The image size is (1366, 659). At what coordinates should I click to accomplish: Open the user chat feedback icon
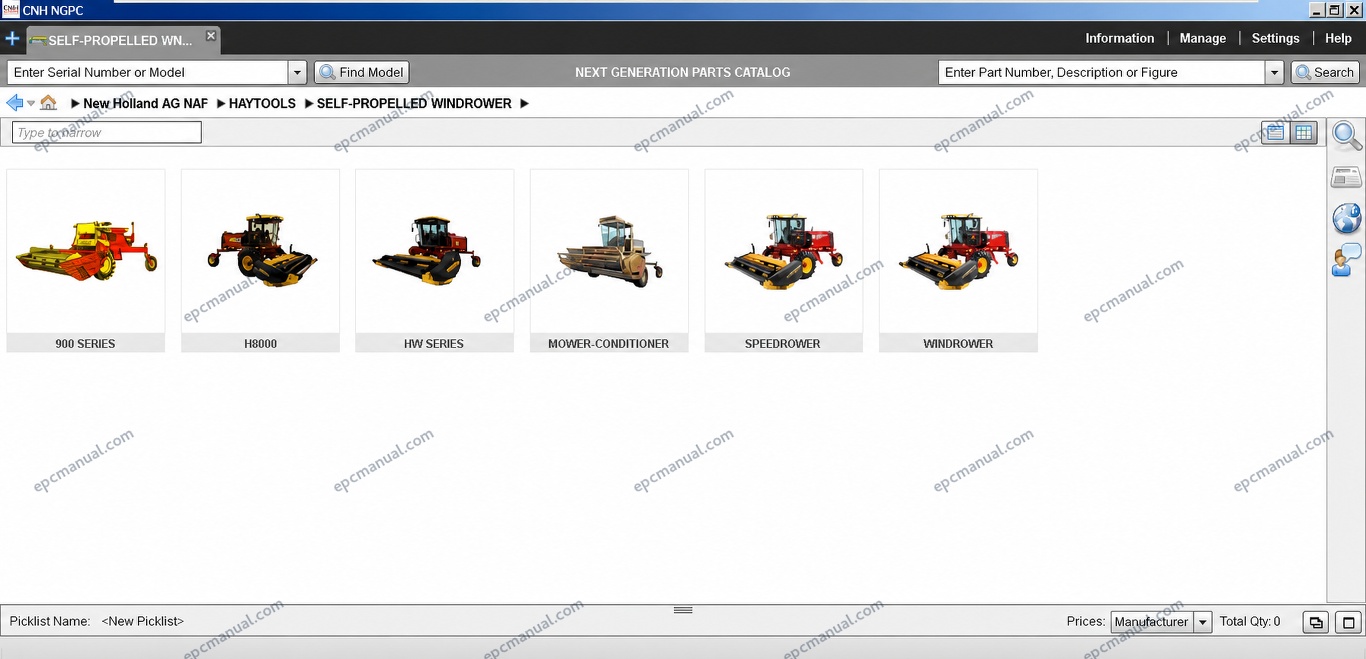coord(1346,259)
